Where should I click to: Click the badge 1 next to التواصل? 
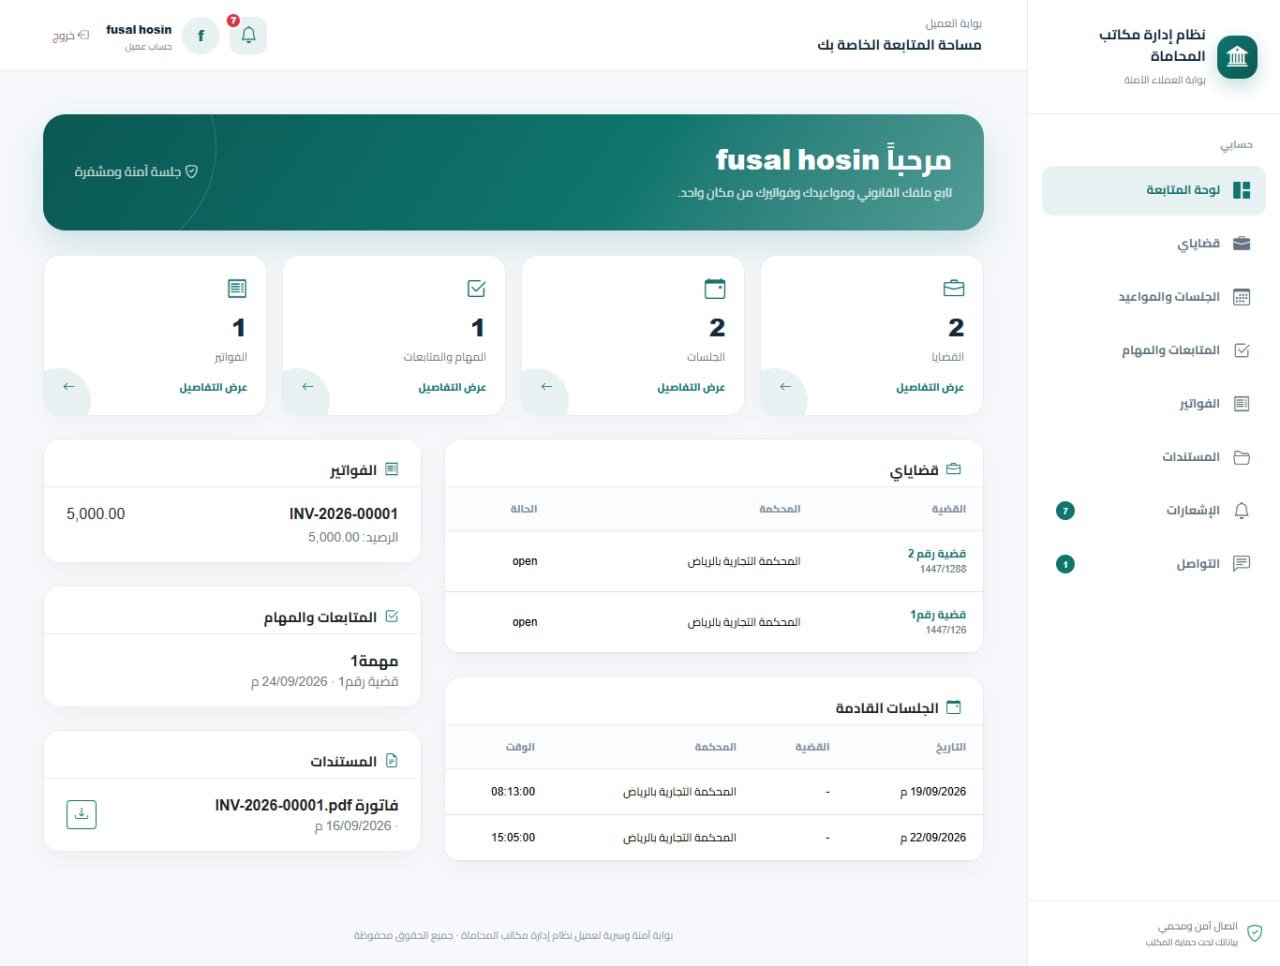1065,564
